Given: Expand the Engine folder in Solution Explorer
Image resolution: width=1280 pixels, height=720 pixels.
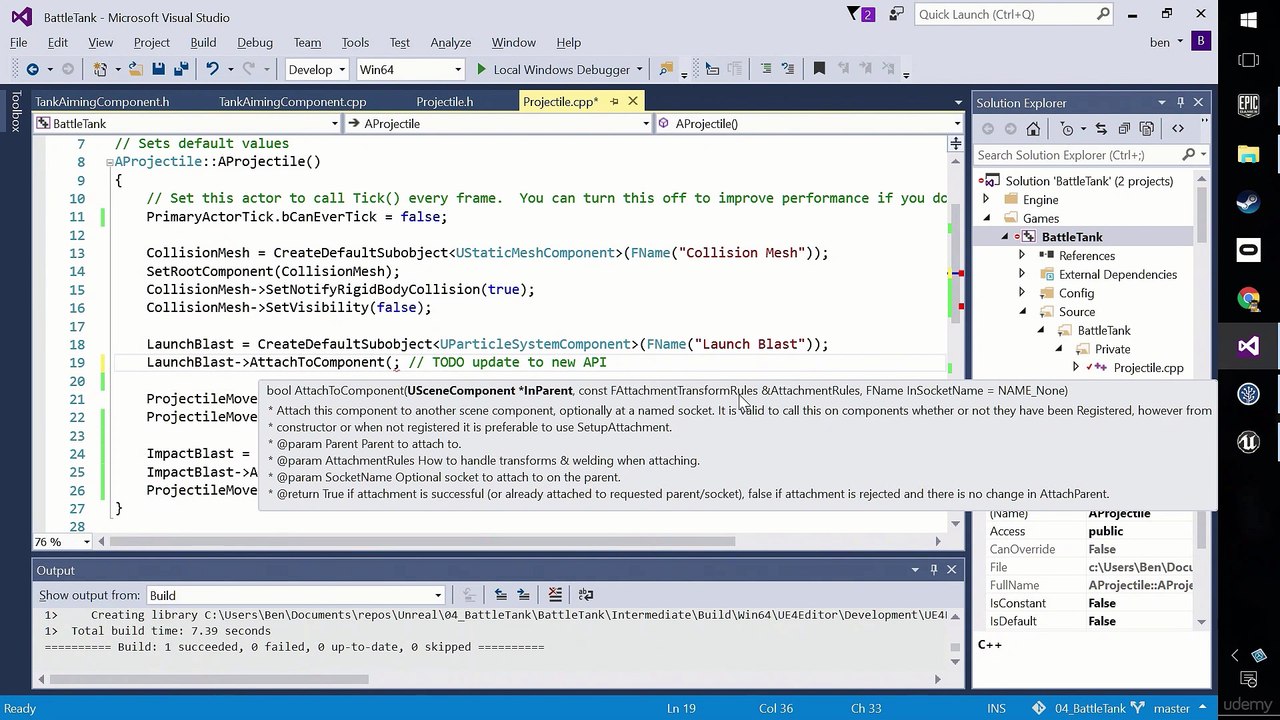Looking at the screenshot, I should tap(986, 200).
